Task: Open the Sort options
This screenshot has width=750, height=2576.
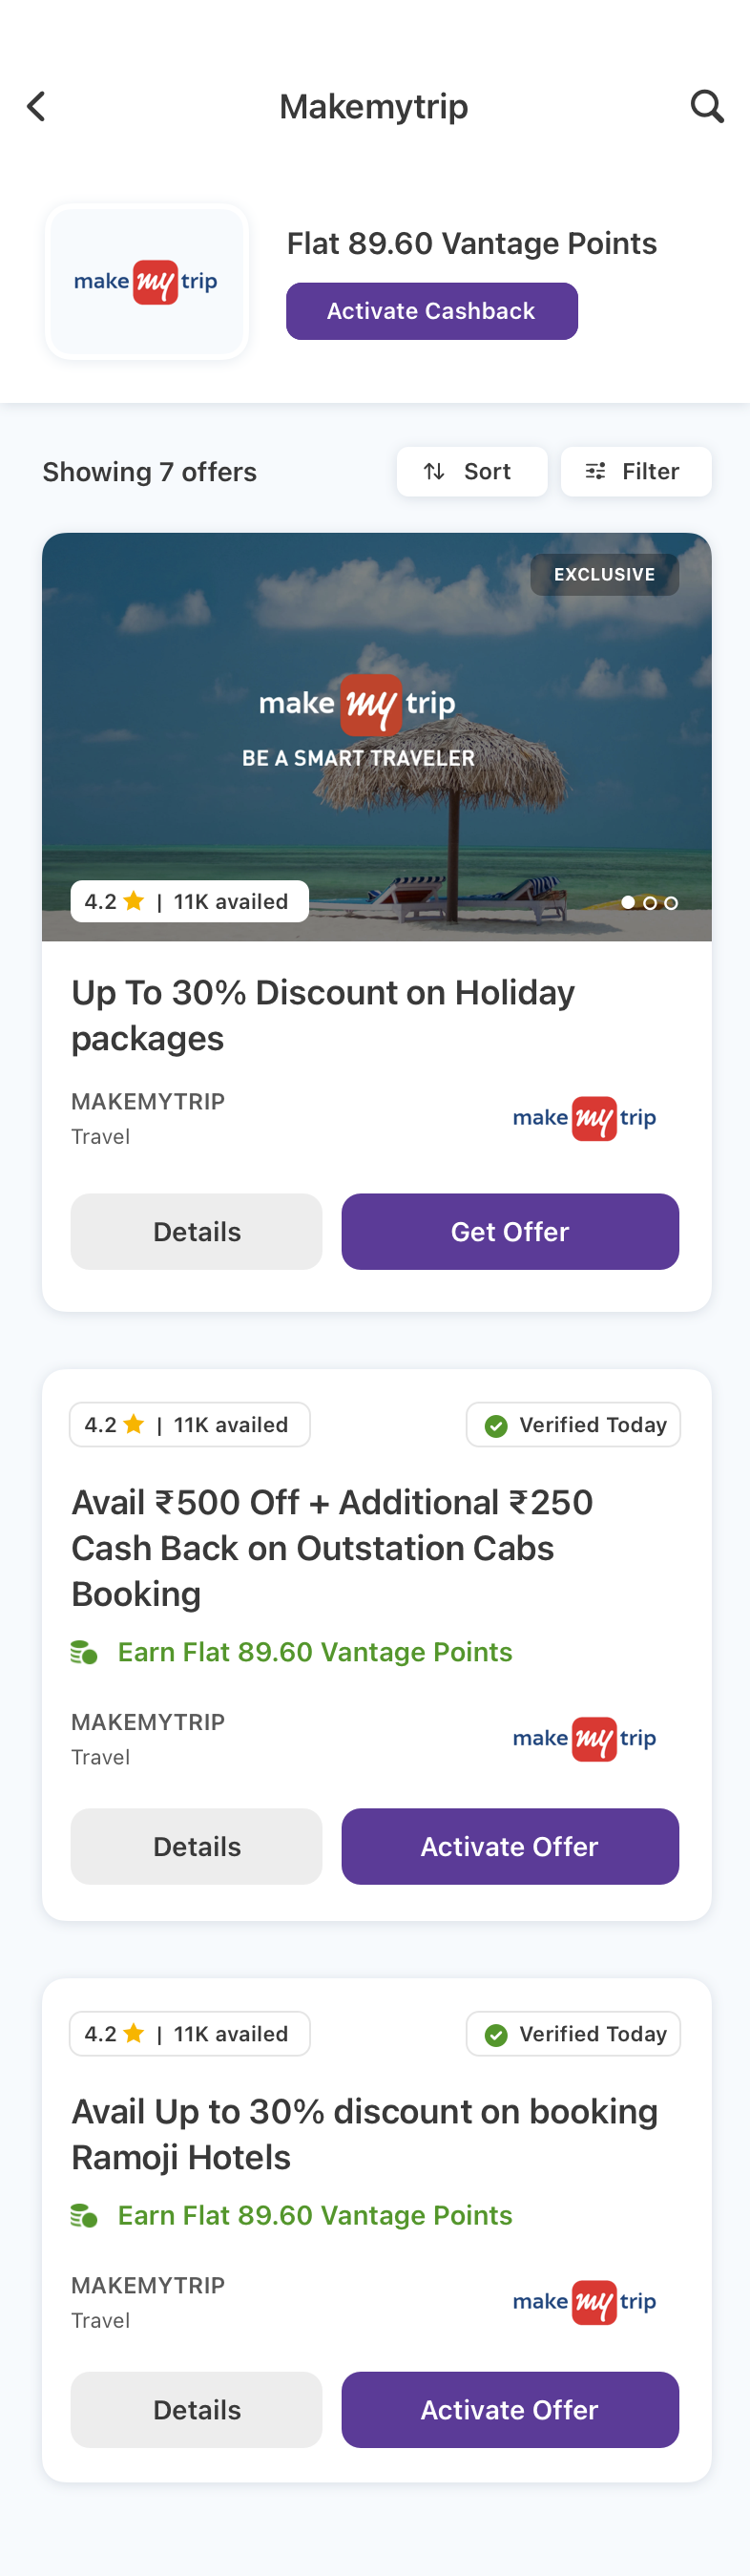Action: click(x=471, y=471)
